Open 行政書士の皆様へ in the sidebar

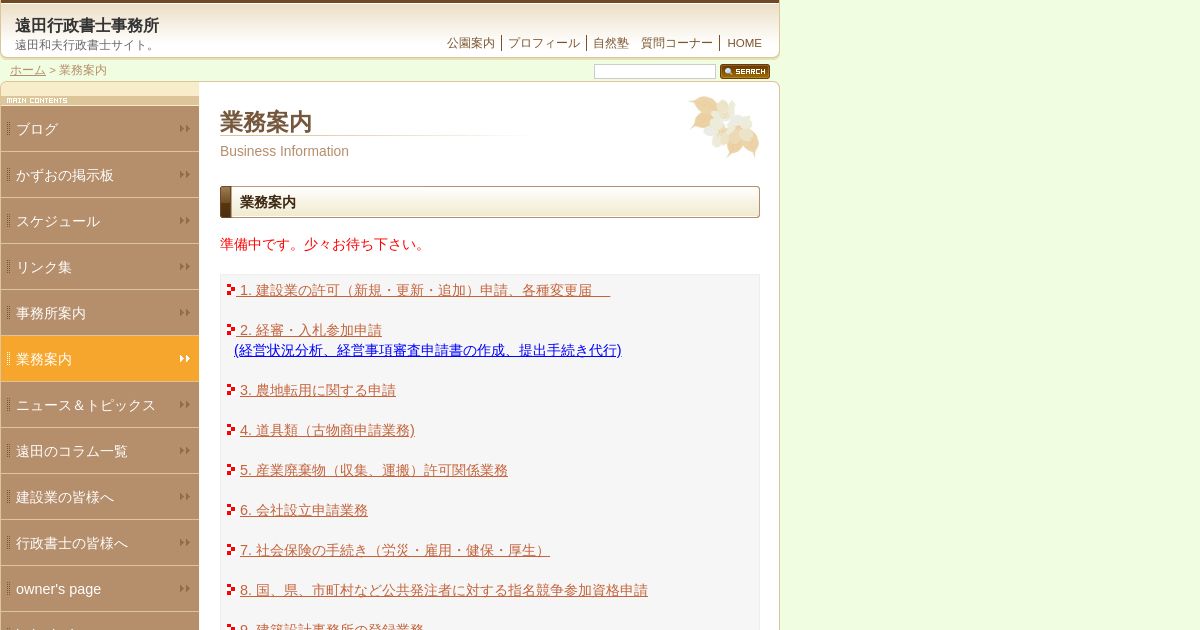(x=100, y=543)
